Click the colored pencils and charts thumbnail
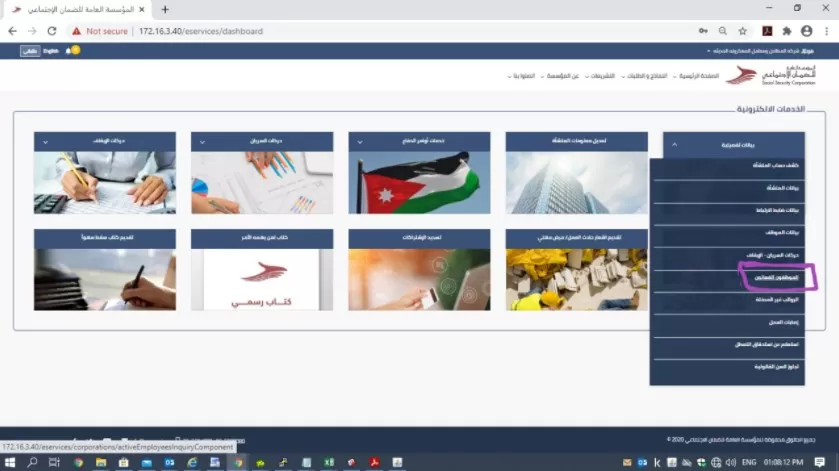This screenshot has width=839, height=471. tap(262, 183)
